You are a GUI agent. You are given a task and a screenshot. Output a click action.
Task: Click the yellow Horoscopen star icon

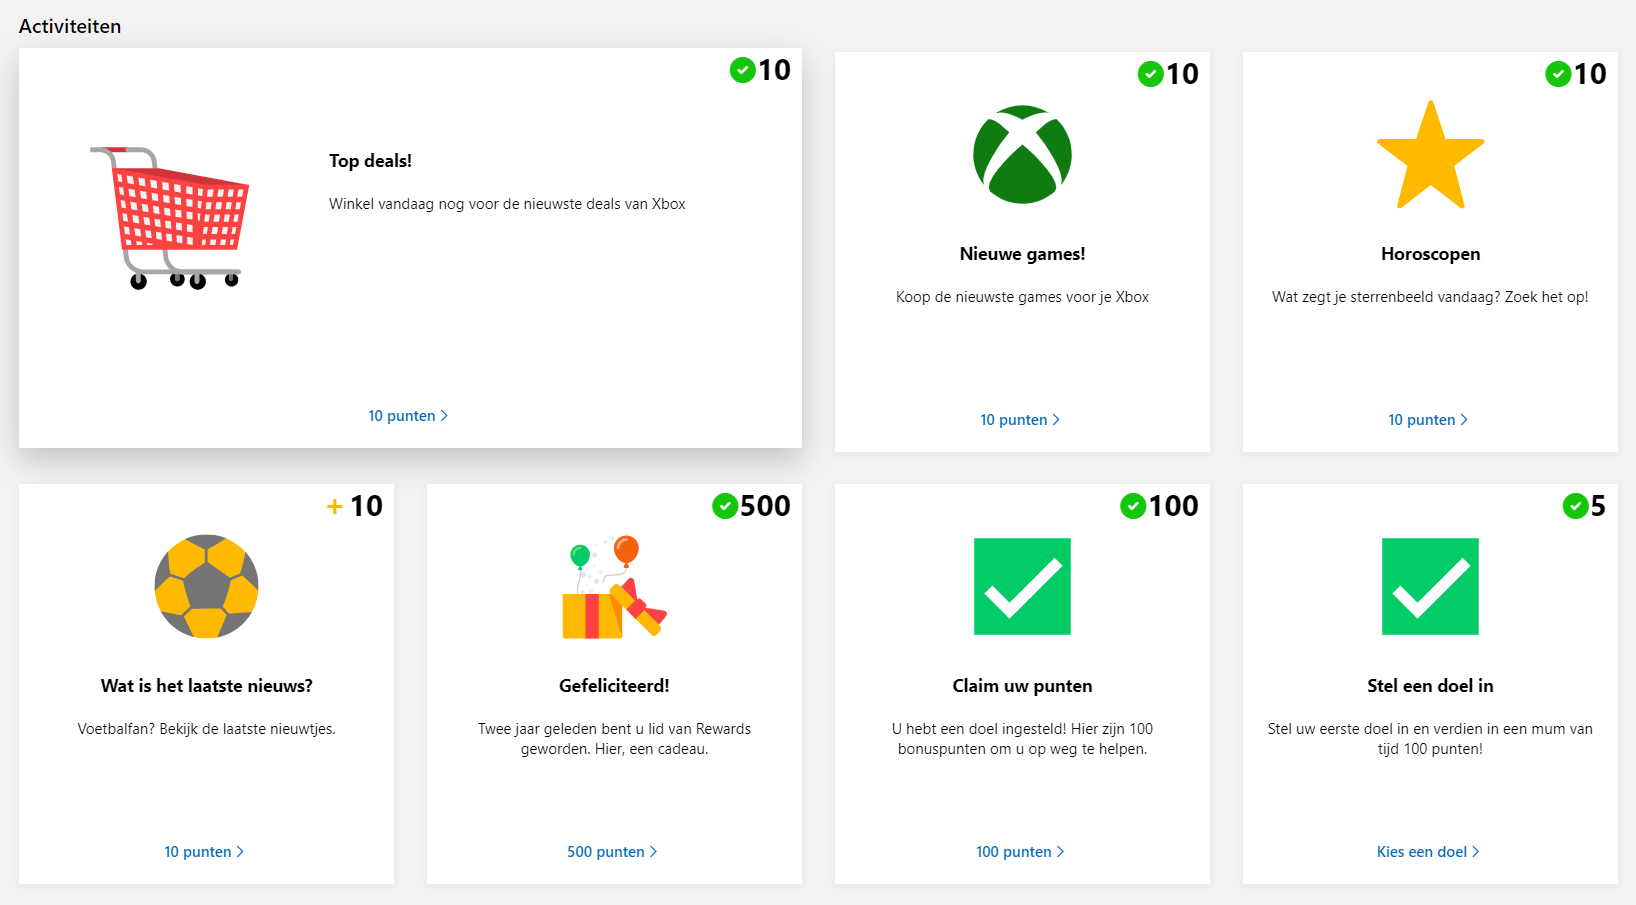click(x=1430, y=157)
